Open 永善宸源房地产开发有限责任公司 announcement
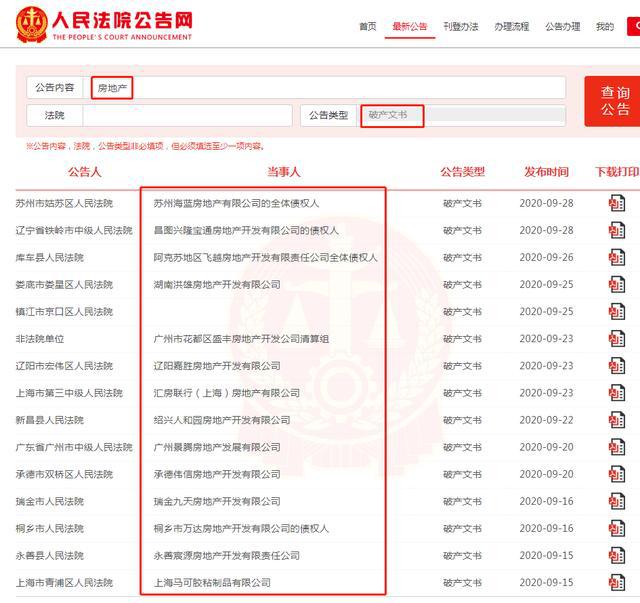The height and width of the screenshot is (603, 640). coord(227,555)
